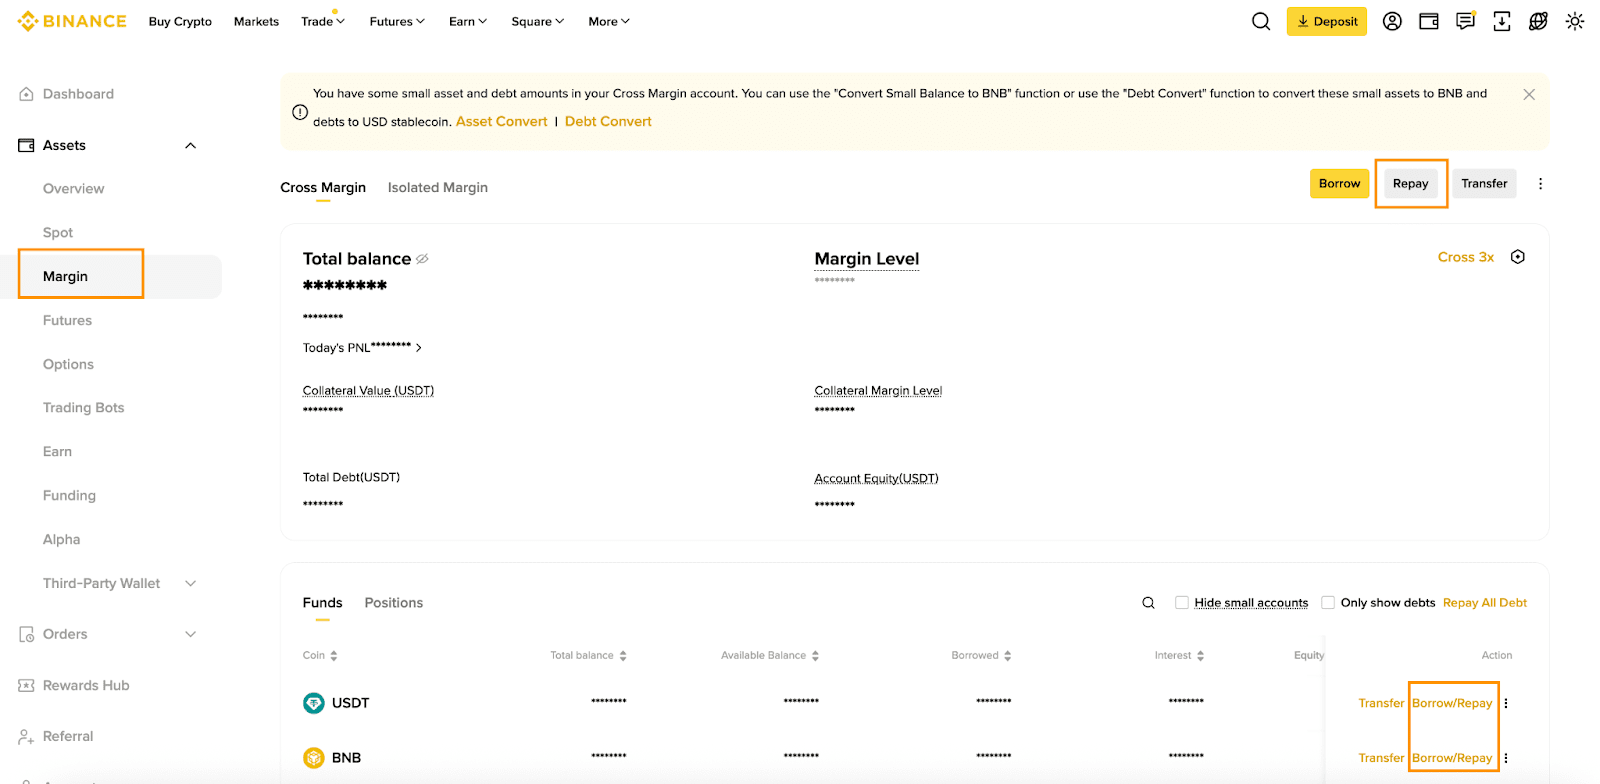Select the Positions tab
Image resolution: width=1600 pixels, height=784 pixels.
click(x=393, y=603)
